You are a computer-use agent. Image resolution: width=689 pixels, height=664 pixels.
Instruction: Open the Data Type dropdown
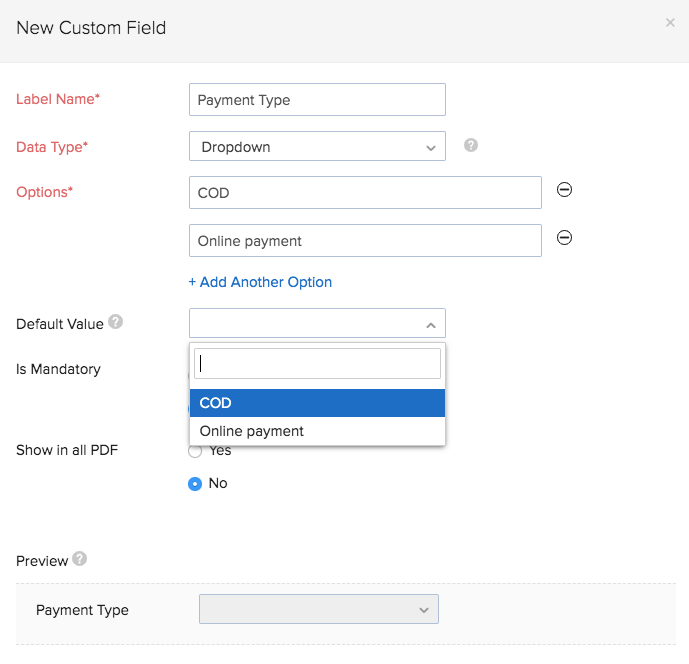(317, 147)
